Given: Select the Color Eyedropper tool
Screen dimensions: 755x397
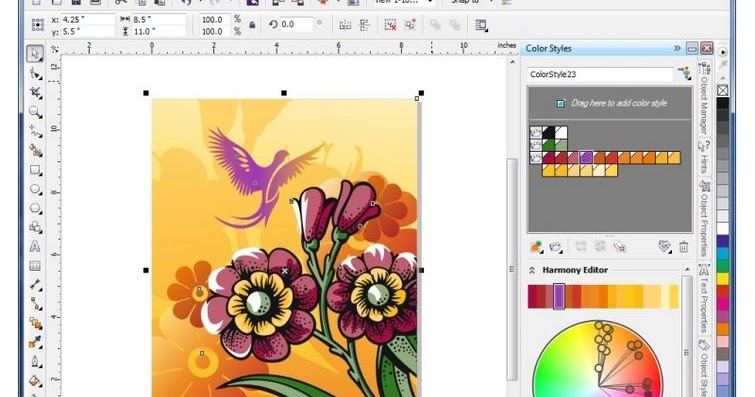Looking at the screenshot, I should coord(35,342).
